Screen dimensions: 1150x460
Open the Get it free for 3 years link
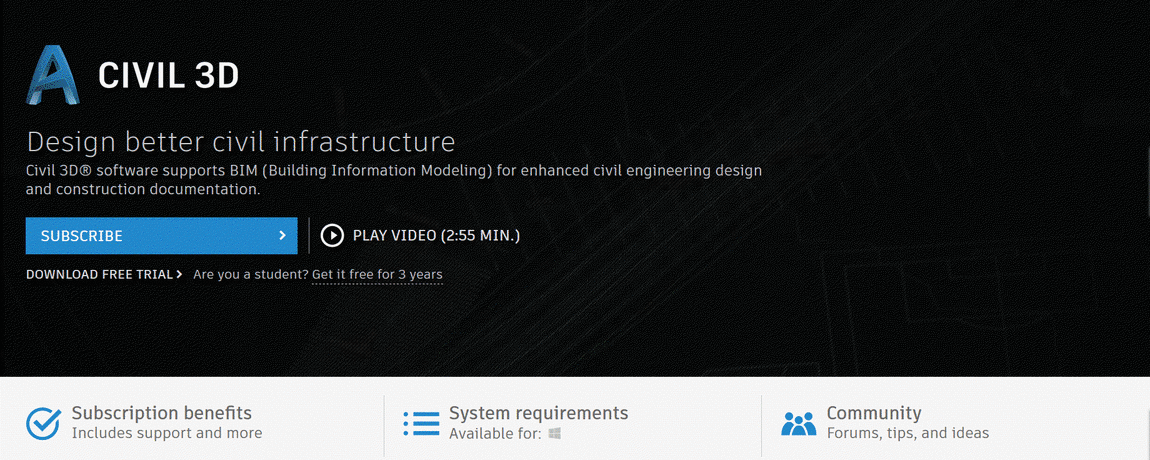377,275
